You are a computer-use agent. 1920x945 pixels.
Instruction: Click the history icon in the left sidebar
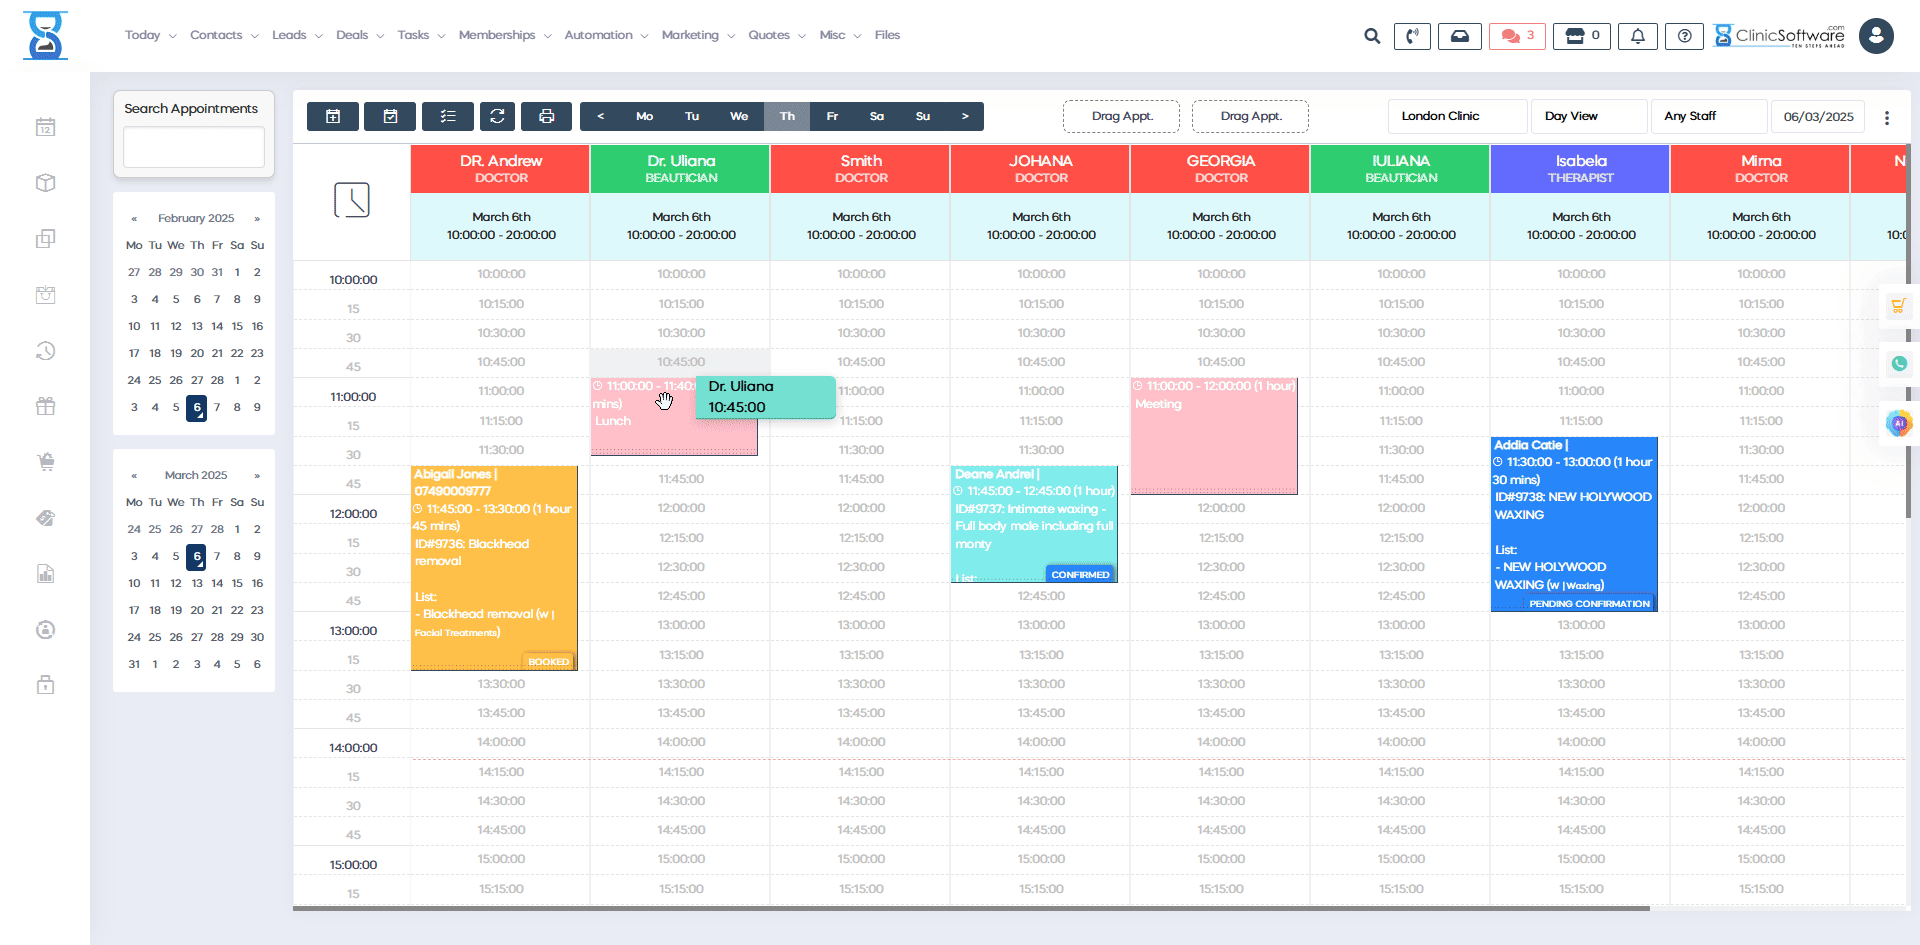click(45, 351)
